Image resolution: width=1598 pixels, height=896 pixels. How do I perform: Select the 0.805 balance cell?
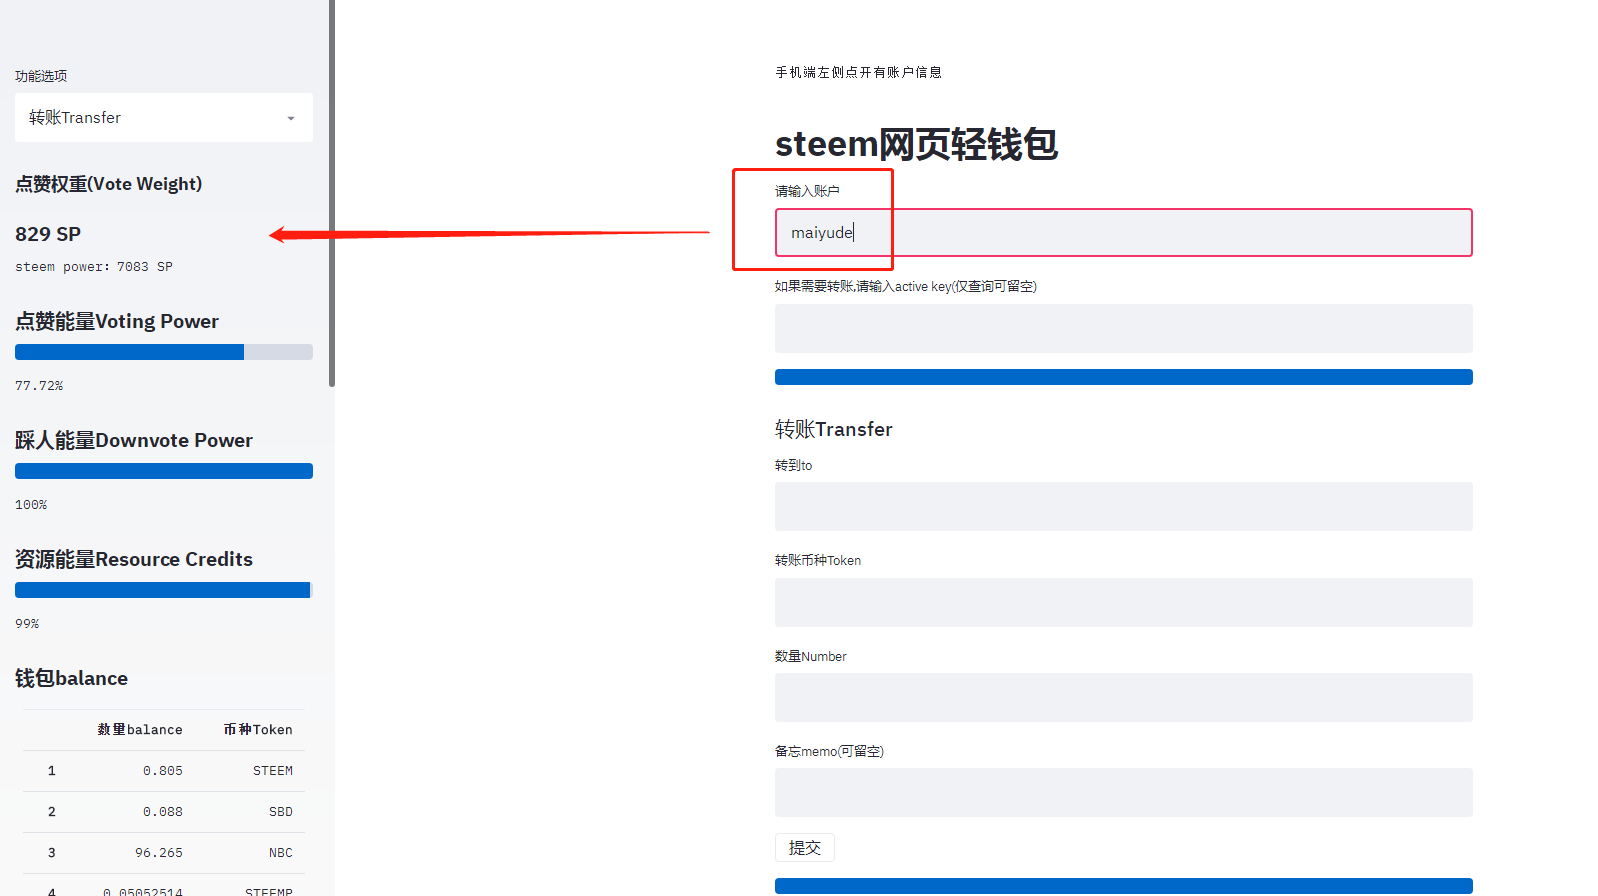pyautogui.click(x=163, y=771)
